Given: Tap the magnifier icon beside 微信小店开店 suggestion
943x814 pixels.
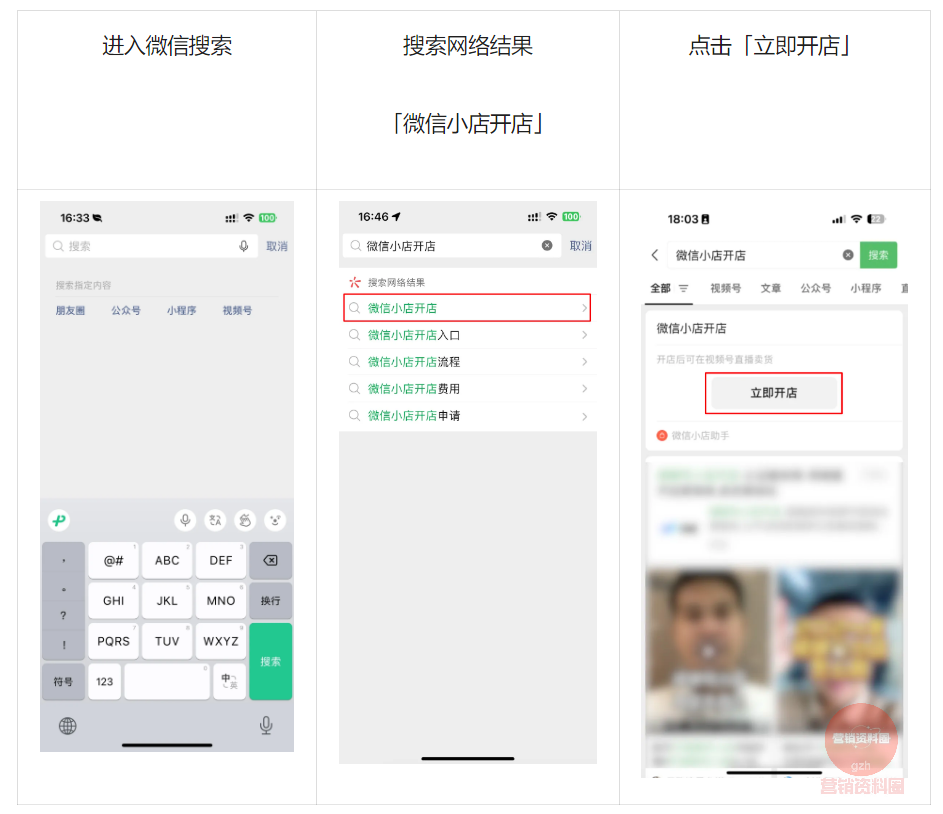Looking at the screenshot, I should tap(355, 308).
